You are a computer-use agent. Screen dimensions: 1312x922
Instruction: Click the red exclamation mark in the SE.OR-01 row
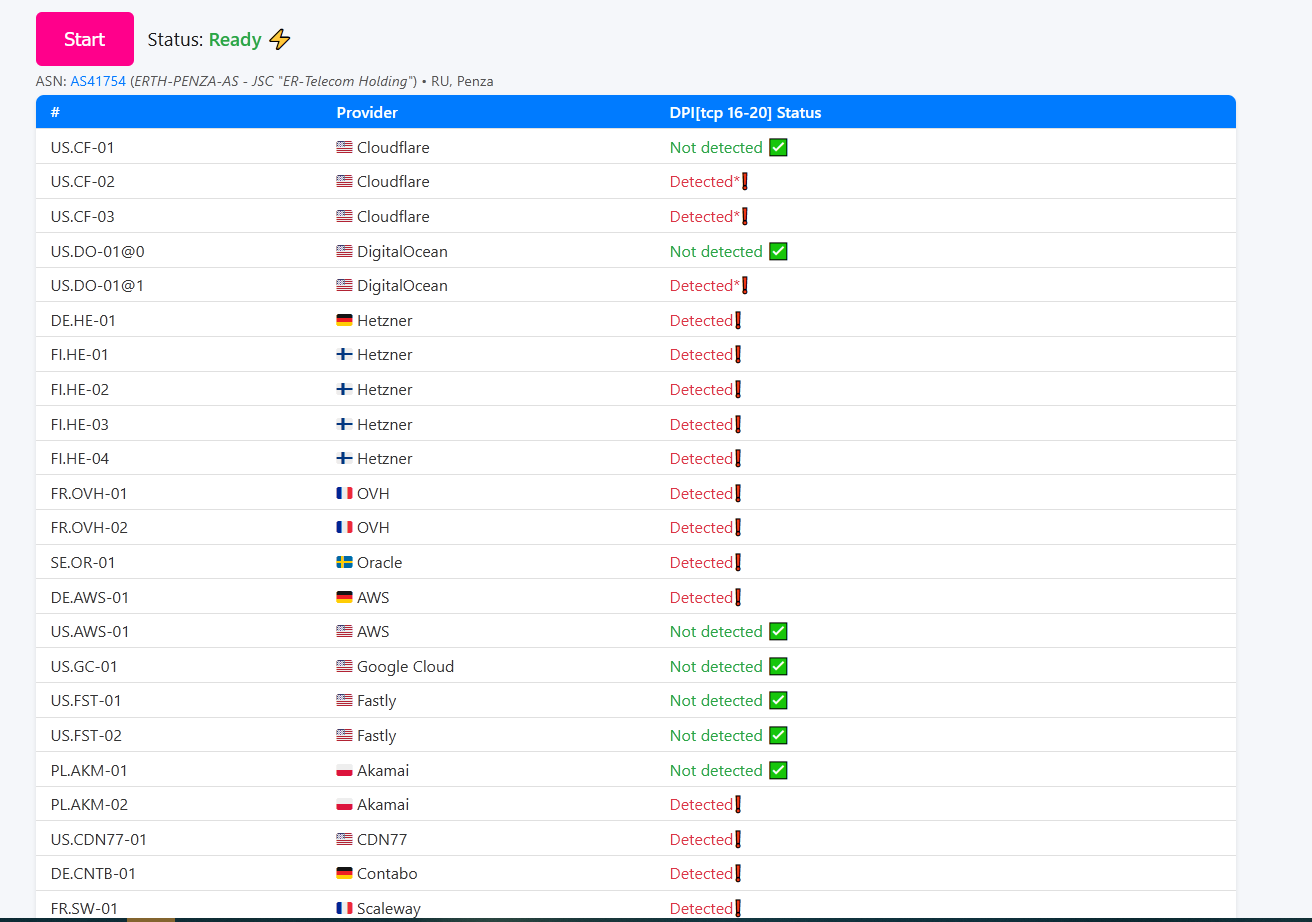coord(738,562)
